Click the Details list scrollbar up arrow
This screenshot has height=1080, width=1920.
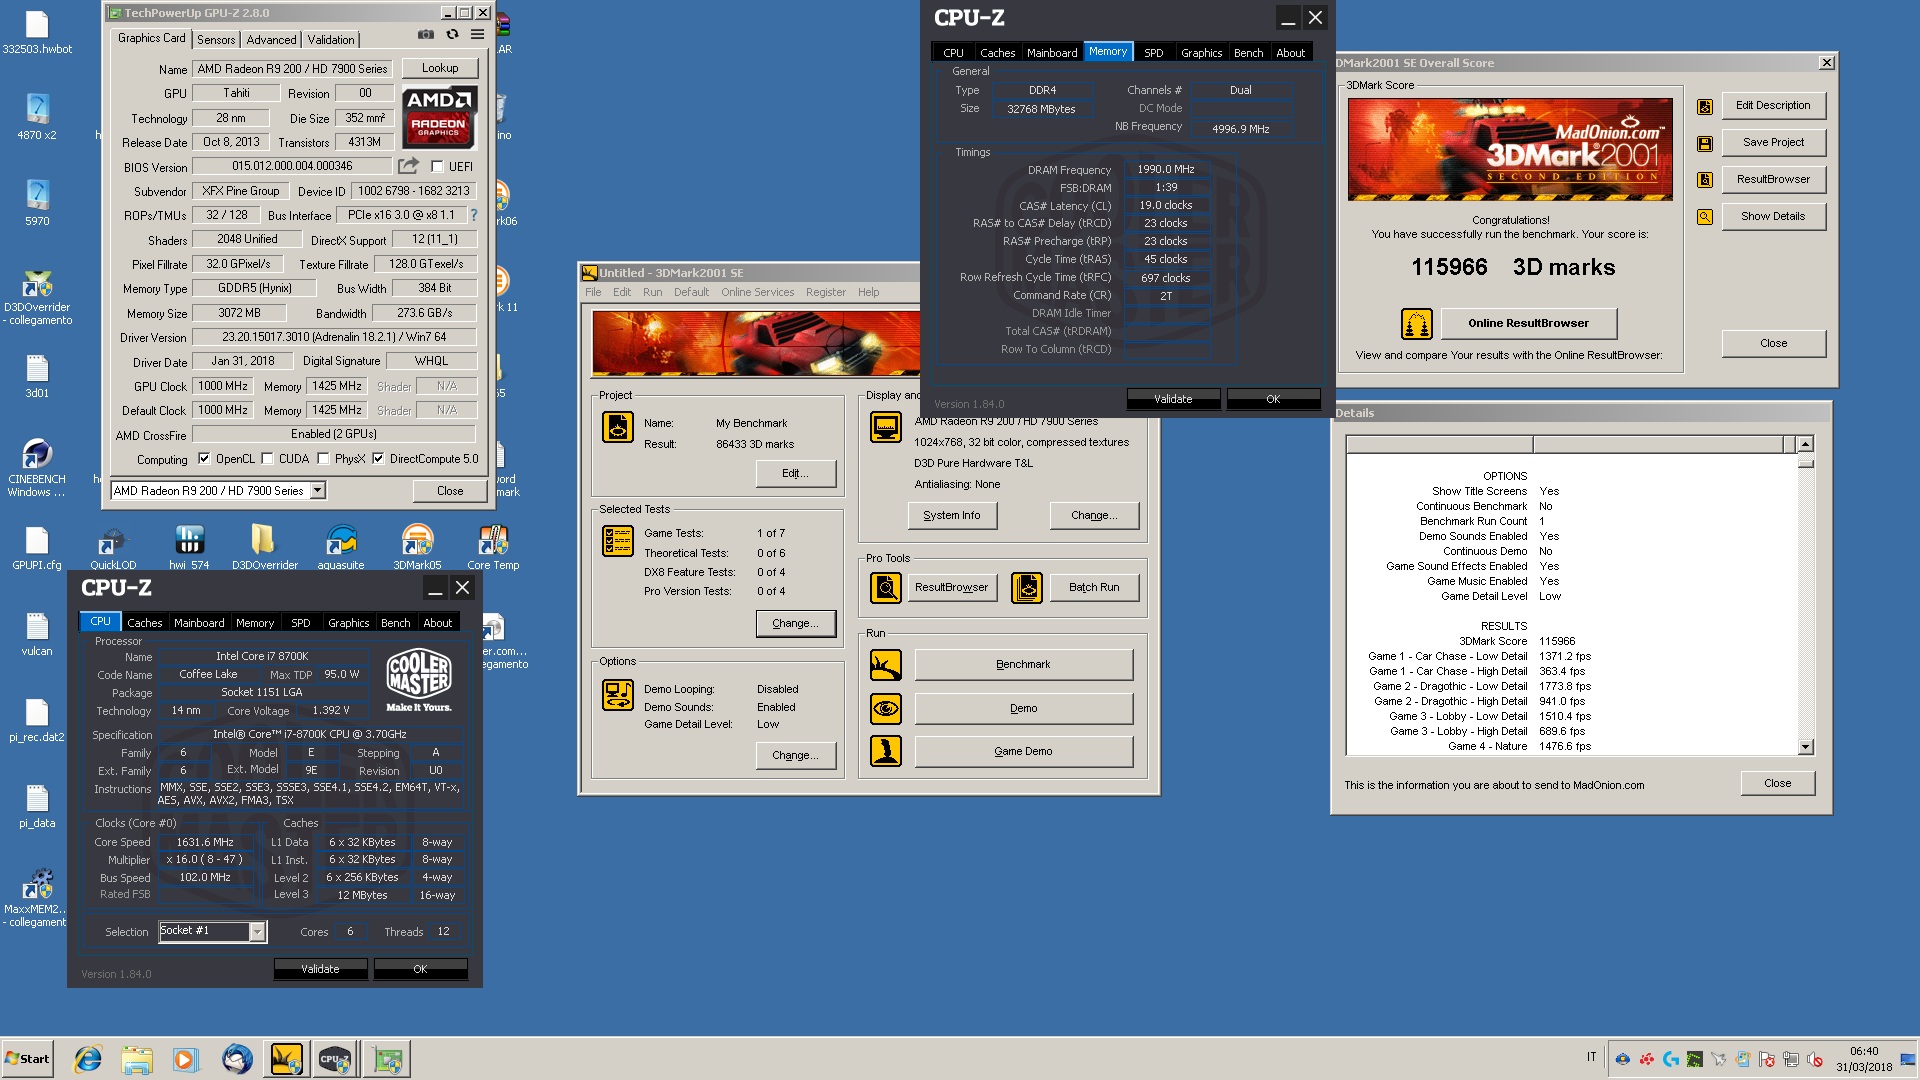click(x=1805, y=444)
